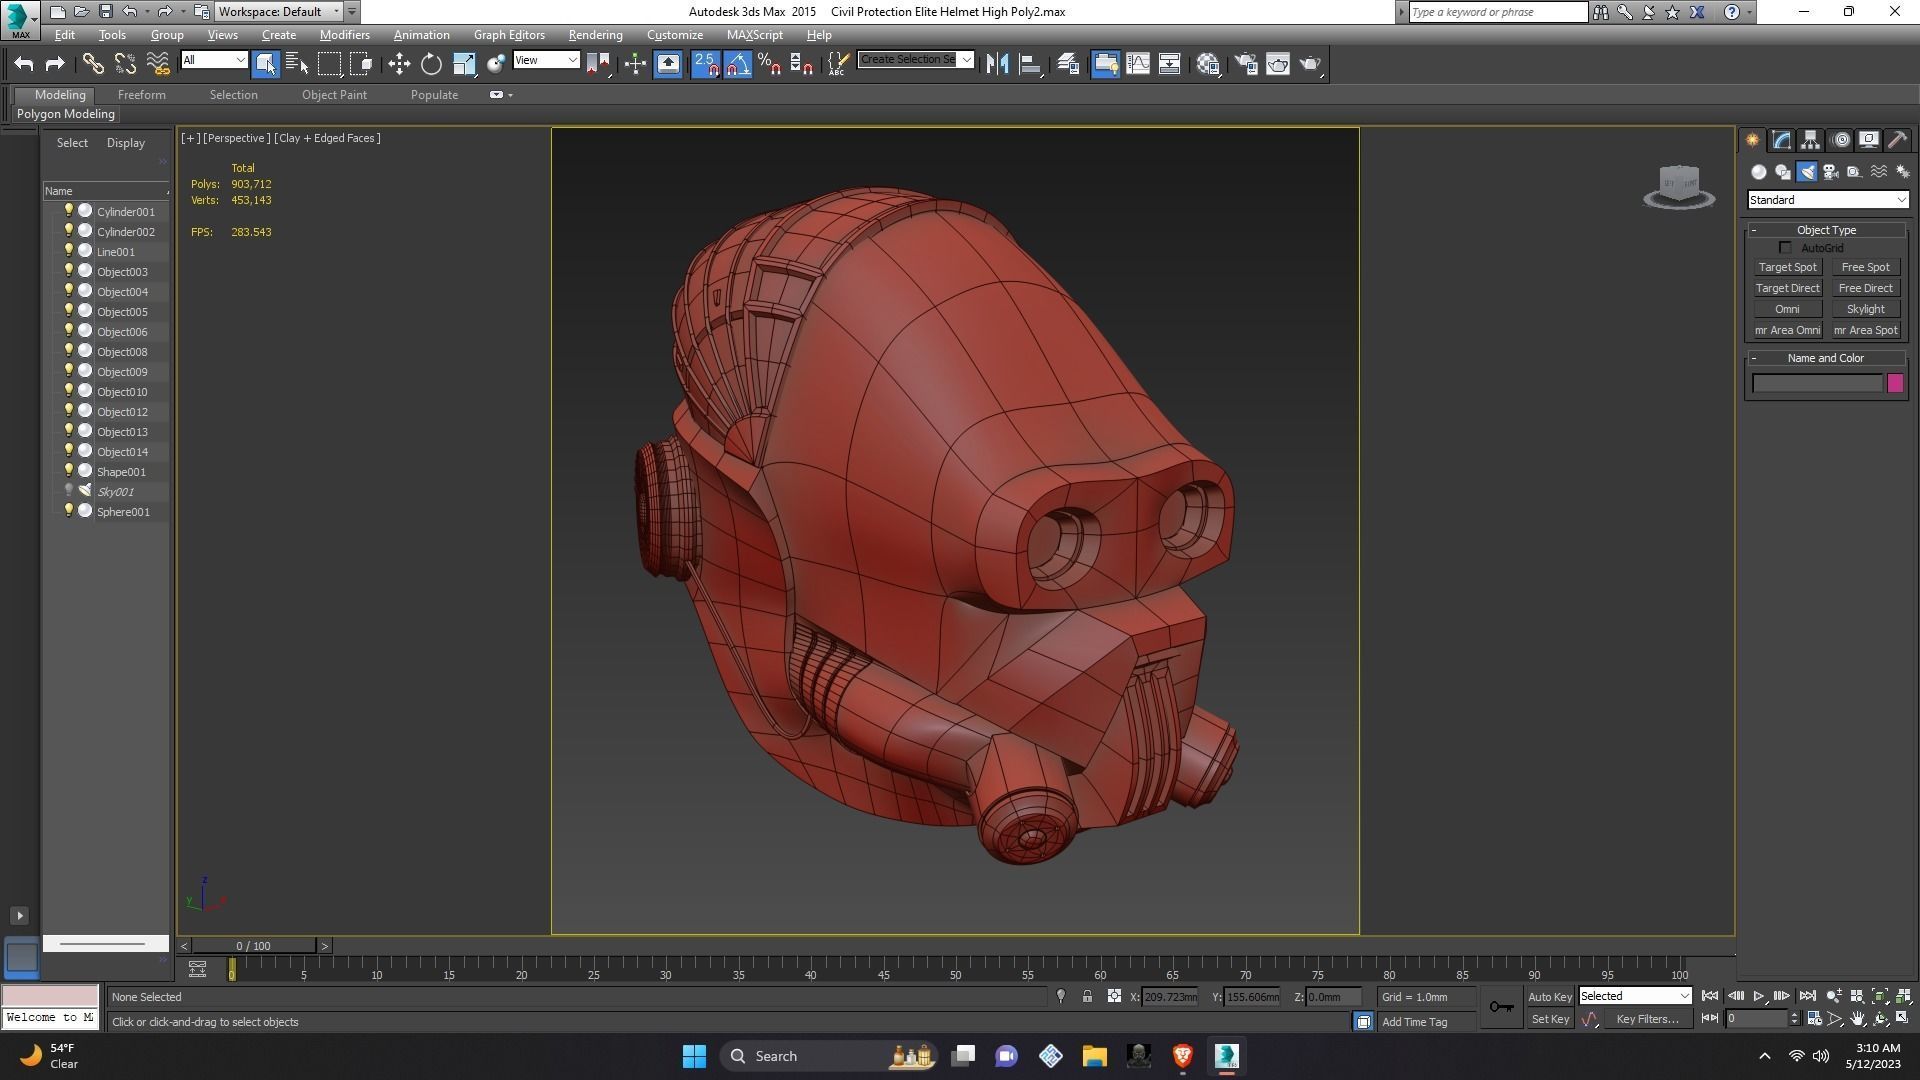Switch to the Modify panel
Image resolution: width=1920 pixels, height=1080 pixels.
click(1781, 139)
